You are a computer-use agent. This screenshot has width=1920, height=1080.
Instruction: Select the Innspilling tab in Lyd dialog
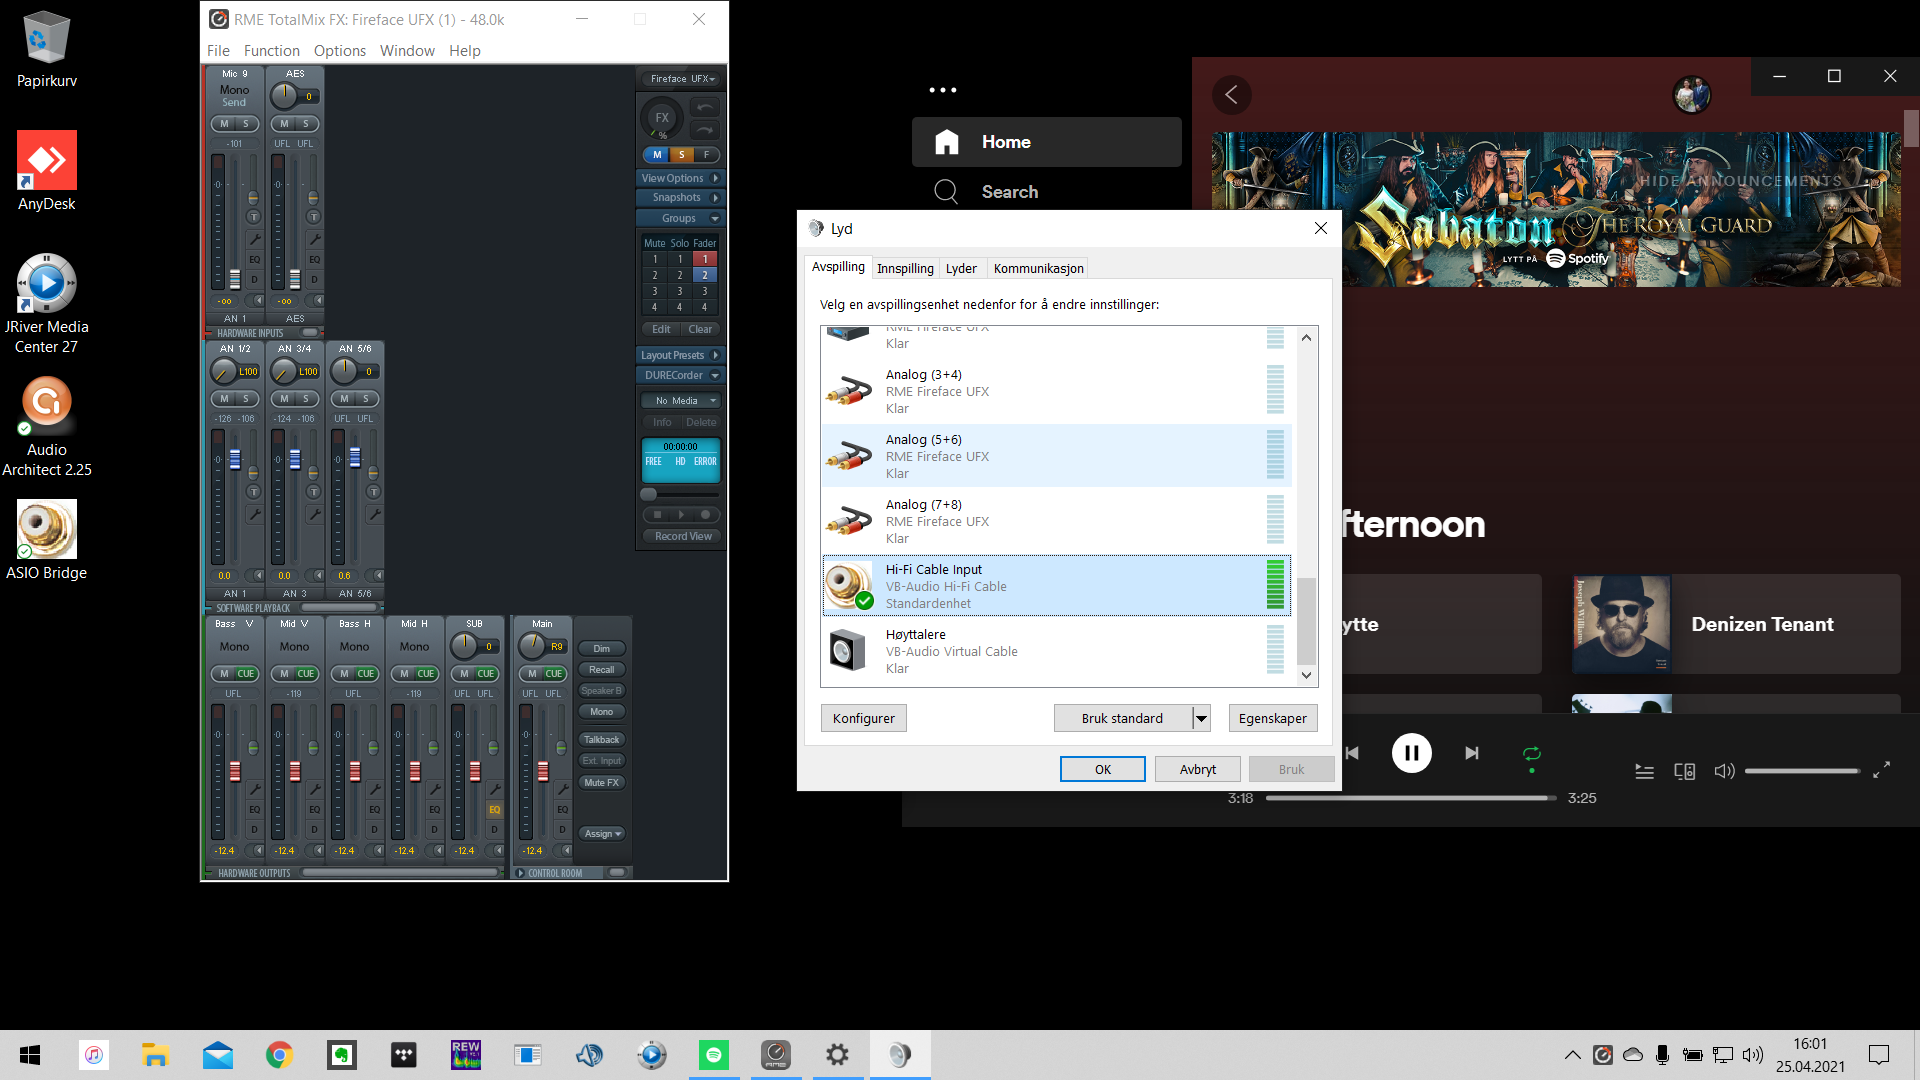(x=905, y=268)
